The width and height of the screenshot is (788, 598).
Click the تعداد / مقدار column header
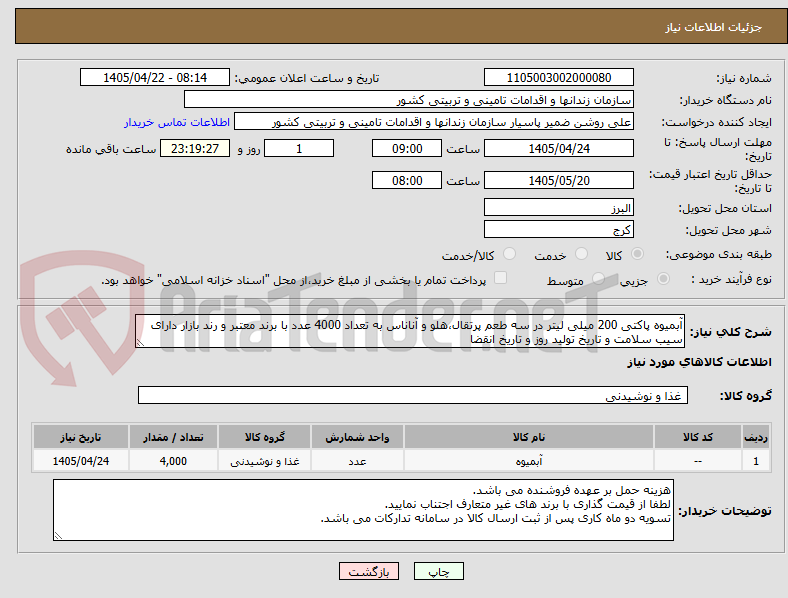[x=173, y=437]
